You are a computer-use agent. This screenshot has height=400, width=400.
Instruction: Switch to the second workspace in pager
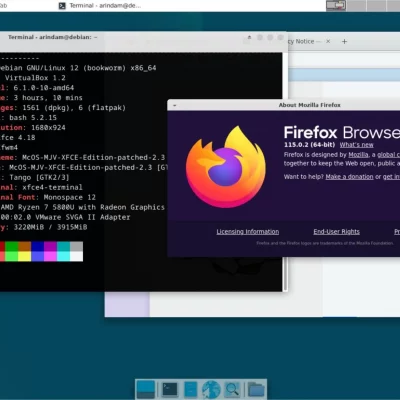click(357, 5)
